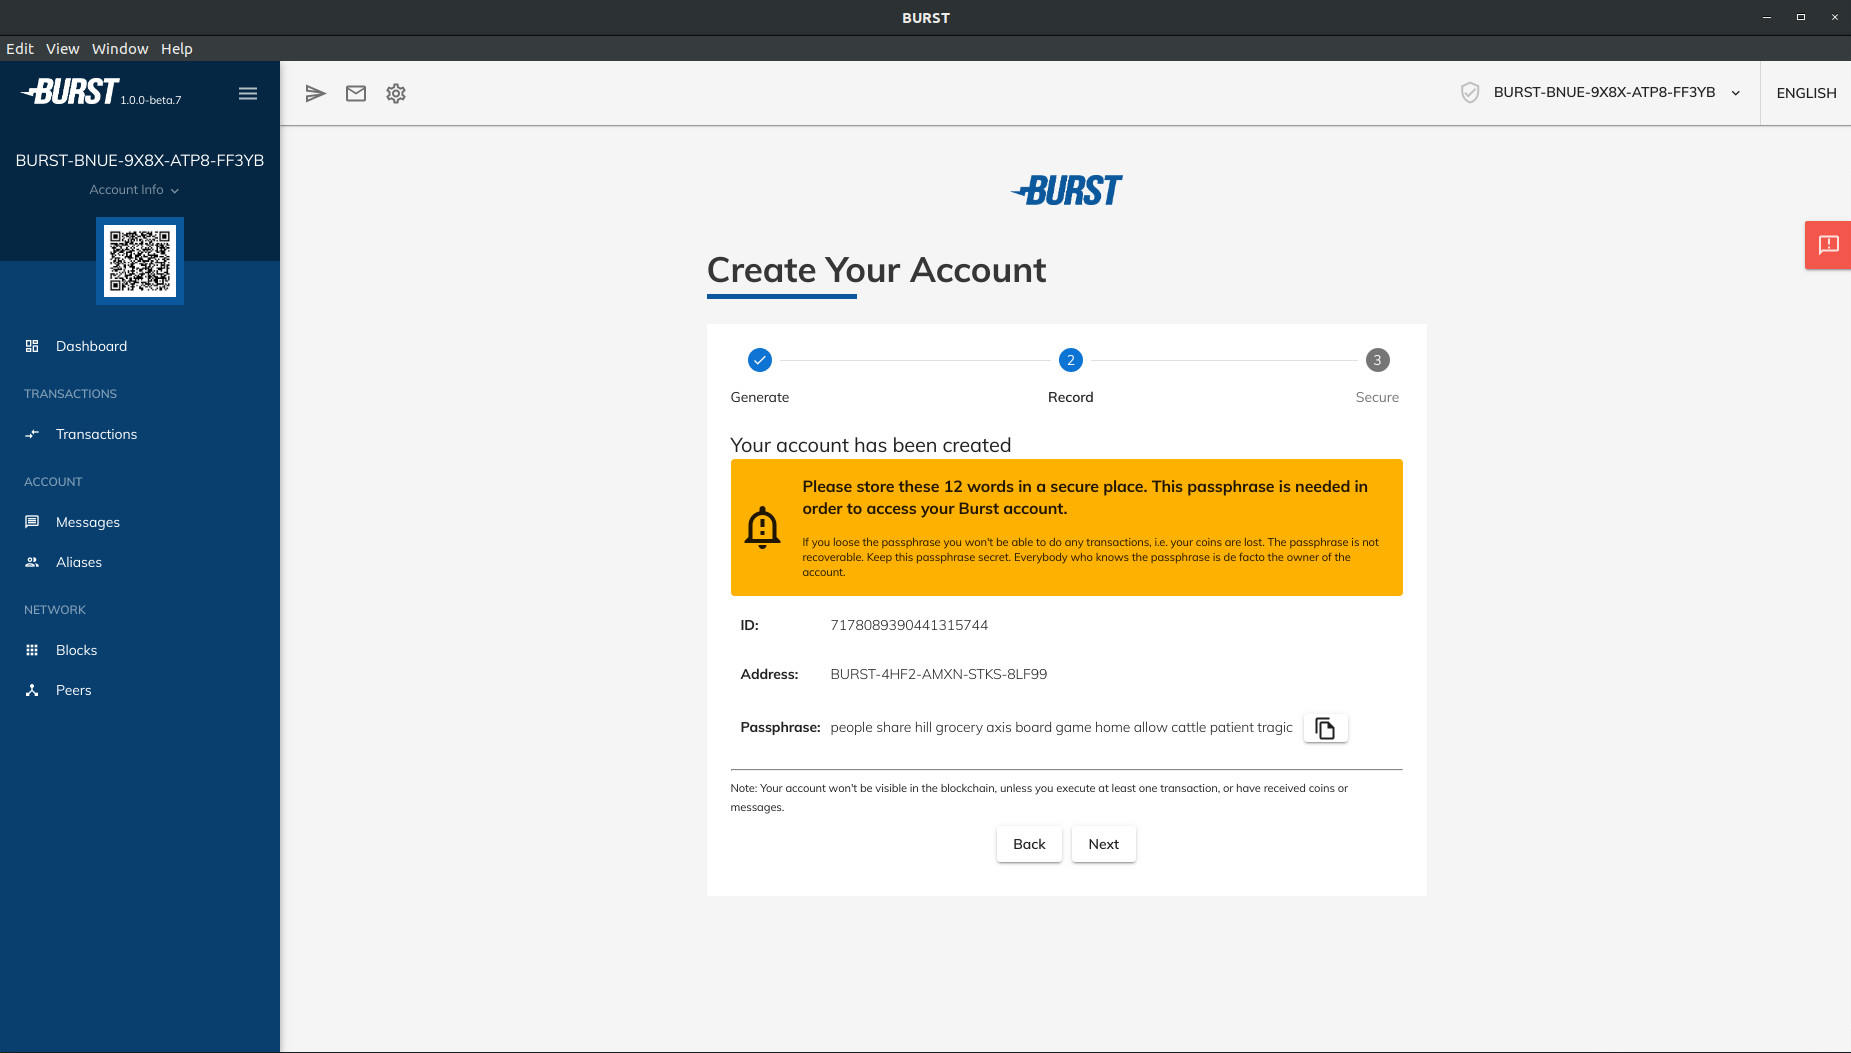Click the address BURST-4HF2-AMXN-STKS-8LF99
Viewport: 1851px width, 1053px height.
(x=939, y=674)
